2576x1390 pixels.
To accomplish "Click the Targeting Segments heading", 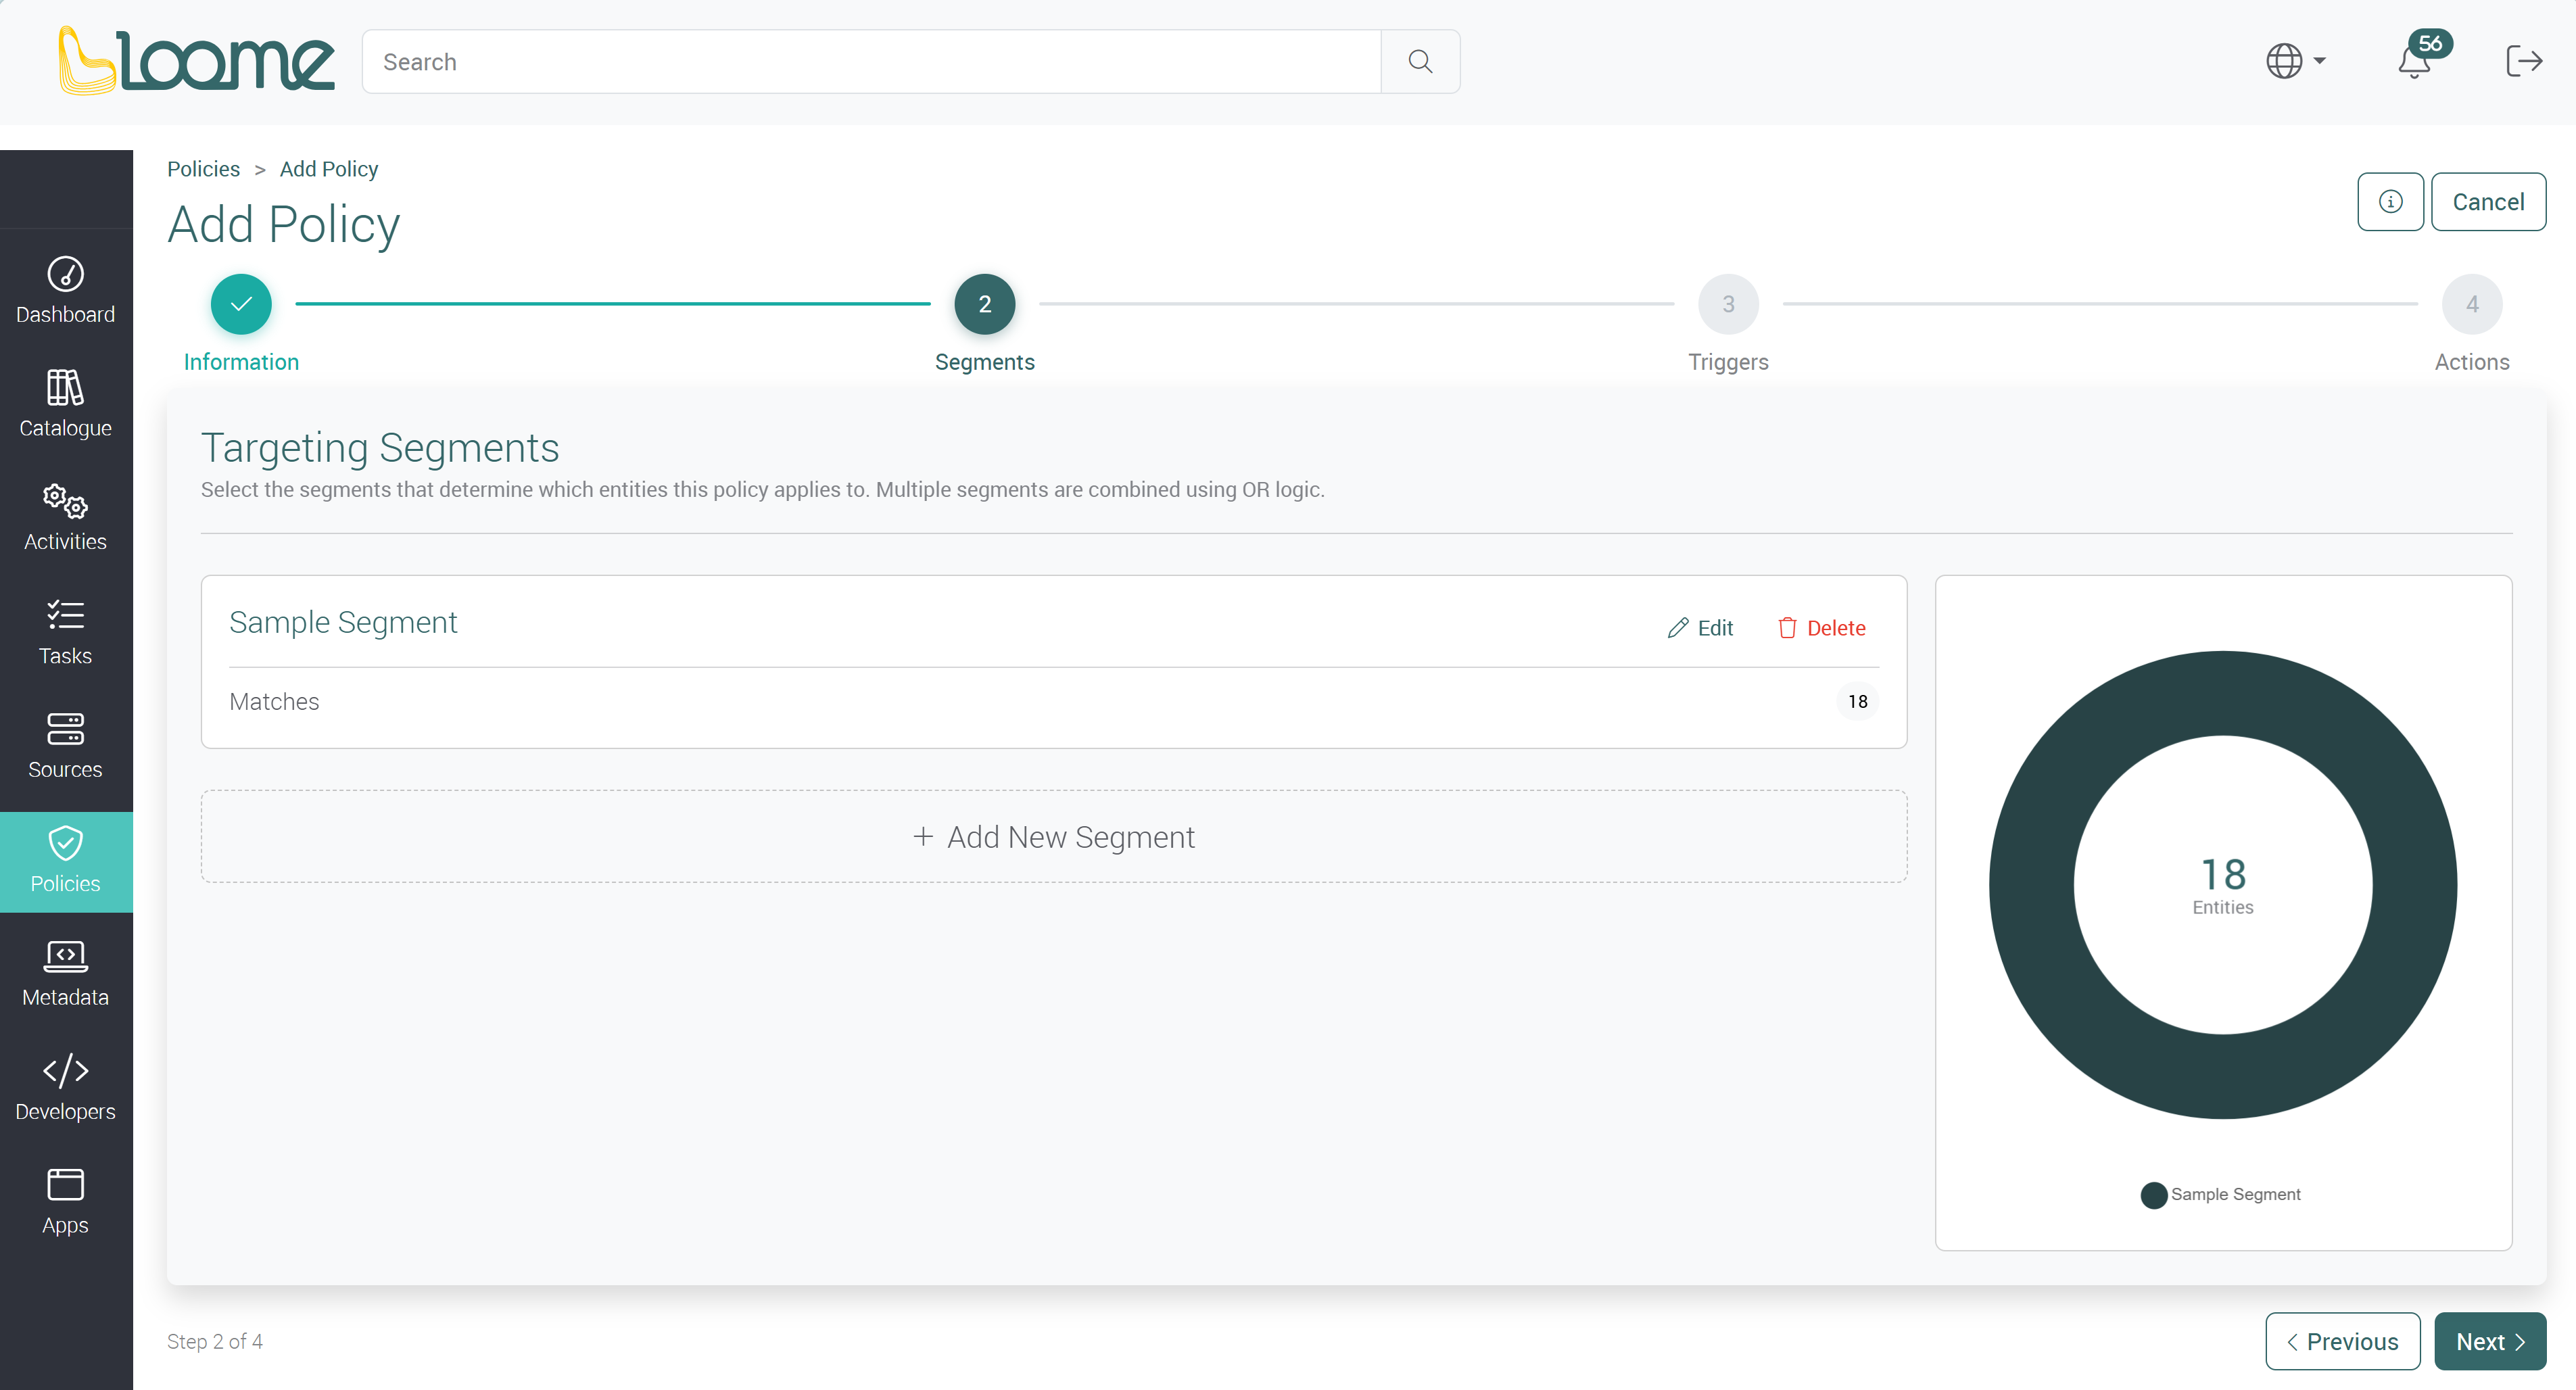I will pos(380,448).
